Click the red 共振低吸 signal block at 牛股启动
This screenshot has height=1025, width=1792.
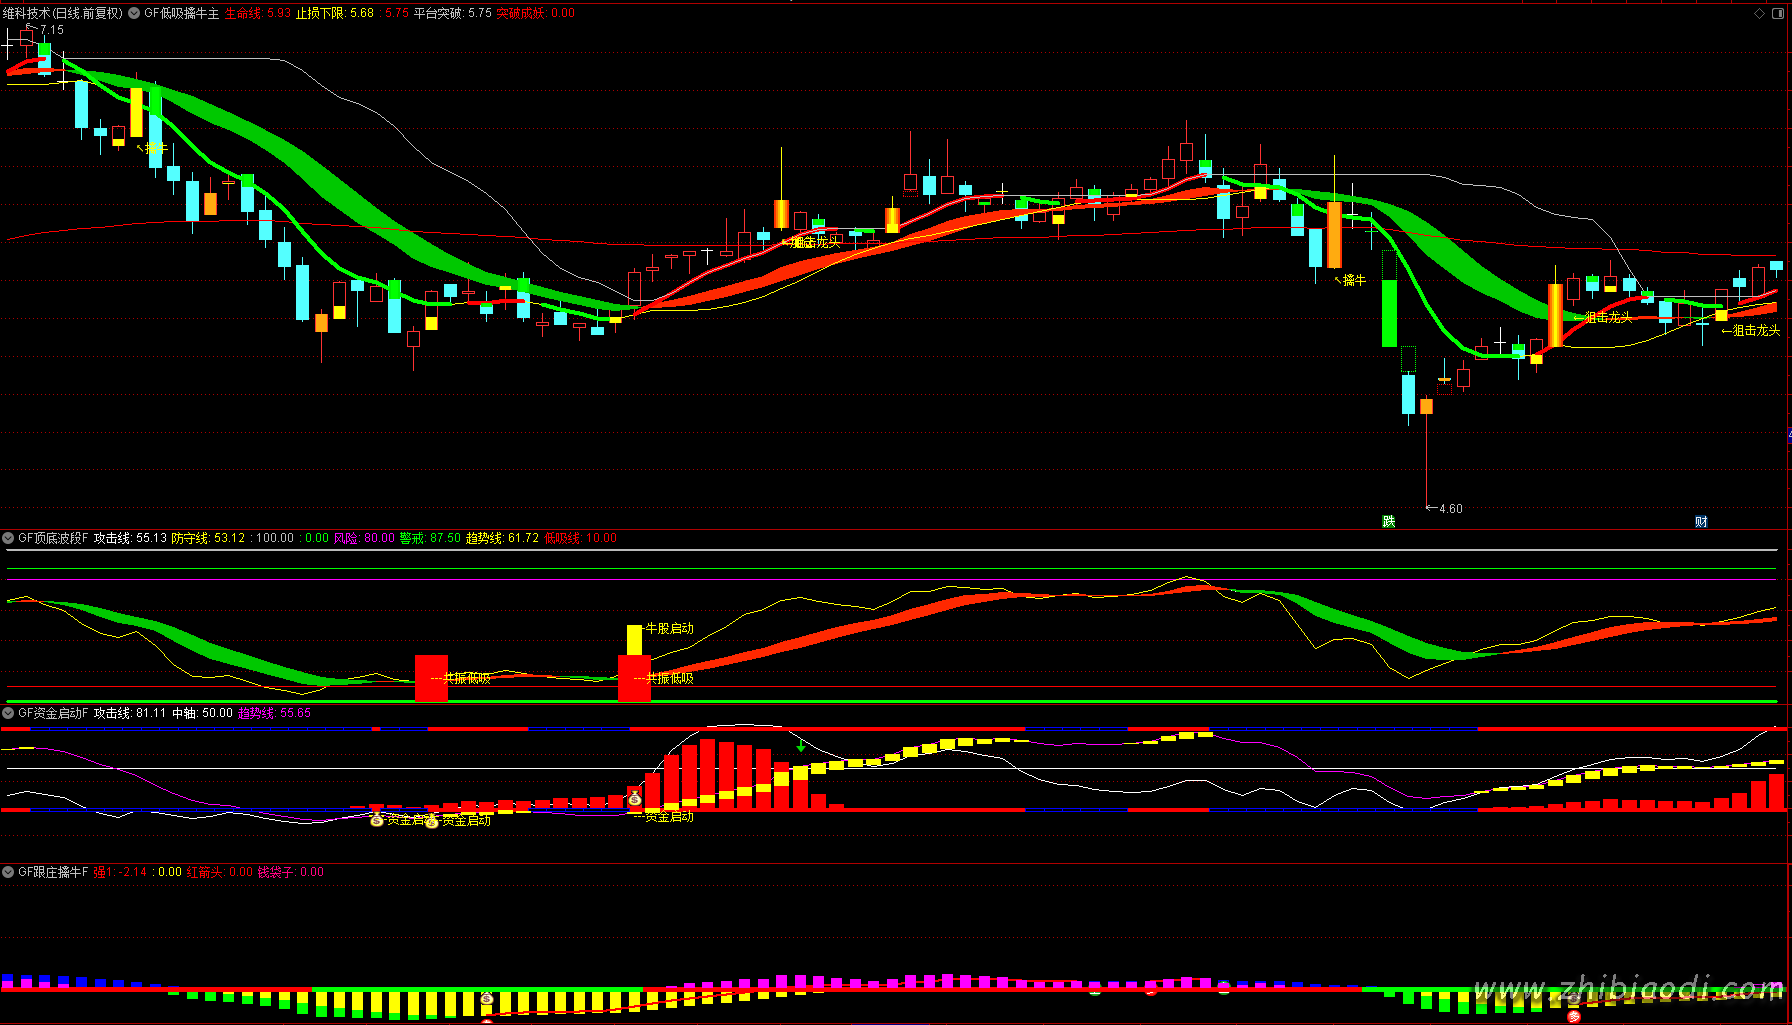click(x=634, y=678)
